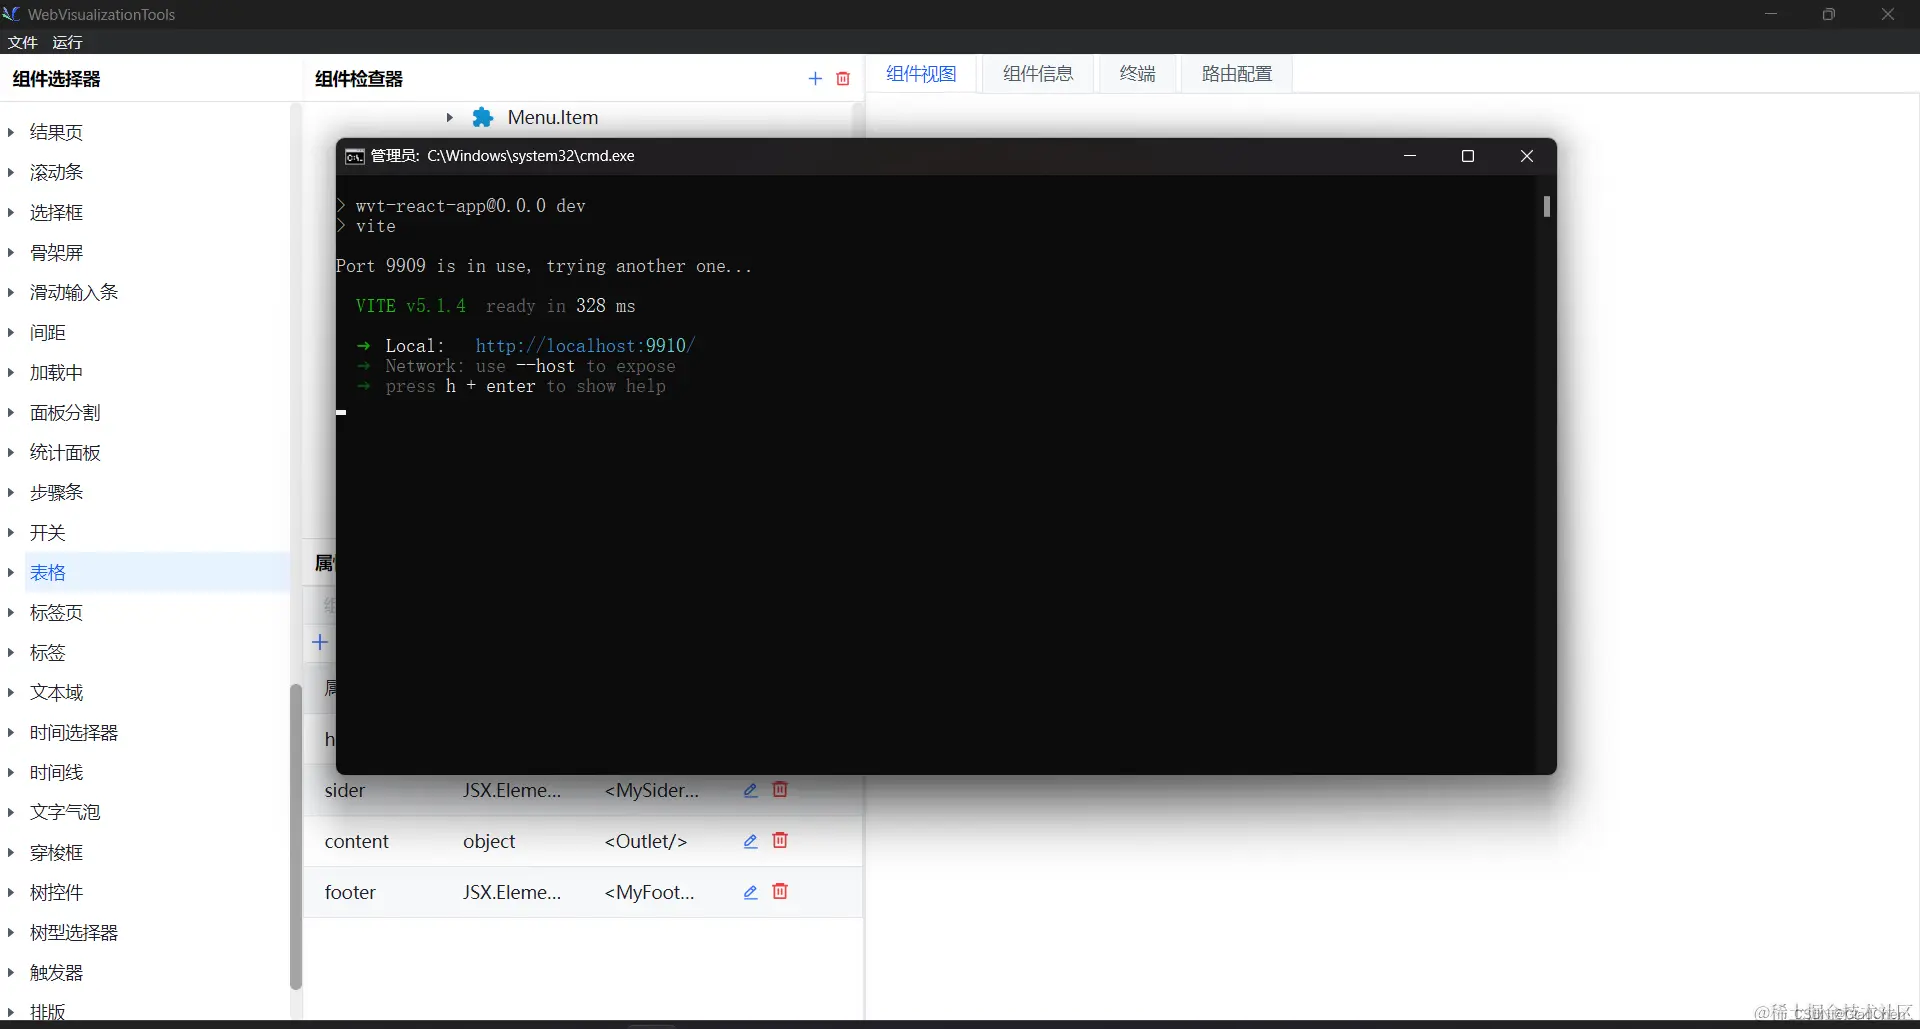Edit the sider property row
Viewport: 1920px width, 1029px height.
point(750,790)
